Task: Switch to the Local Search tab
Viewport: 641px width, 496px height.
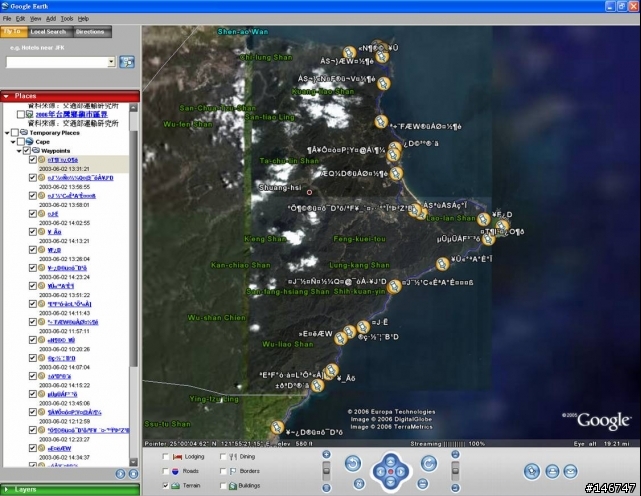Action: pyautogui.click(x=50, y=31)
